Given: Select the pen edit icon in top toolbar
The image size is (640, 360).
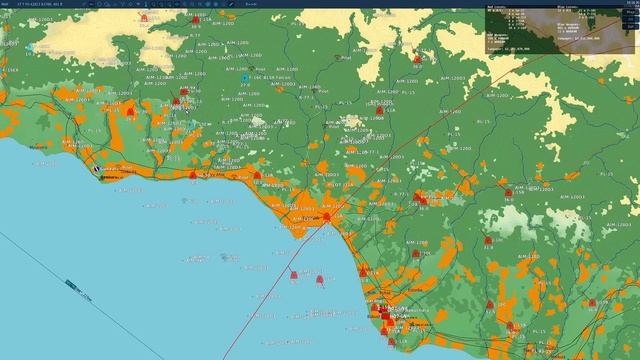Looking at the screenshot, I should coord(231,4).
